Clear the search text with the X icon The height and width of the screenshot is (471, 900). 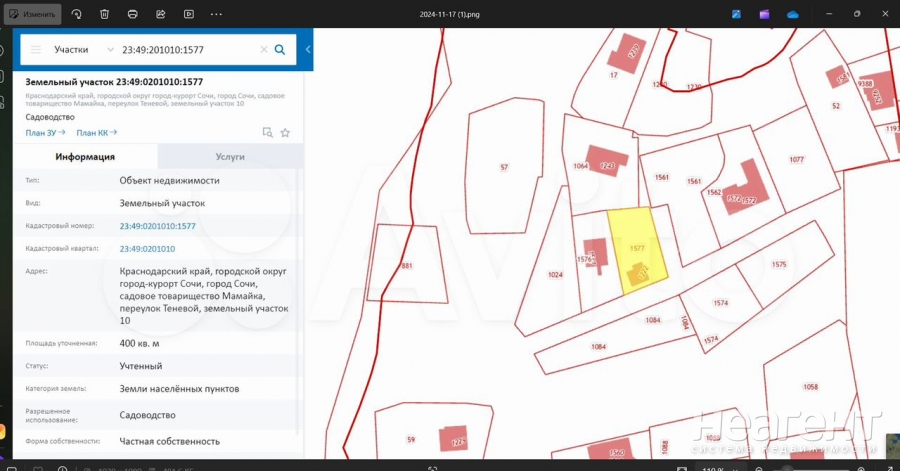264,49
